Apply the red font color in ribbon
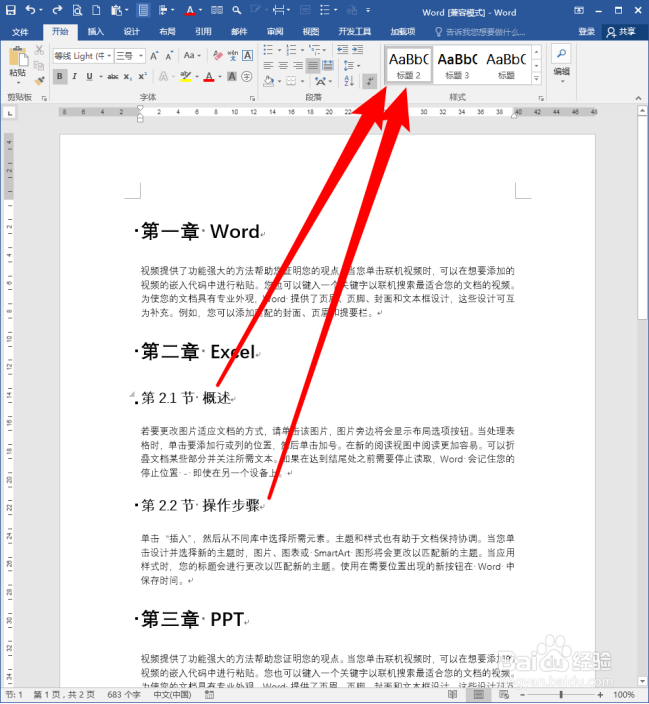This screenshot has width=649, height=704. pos(209,77)
